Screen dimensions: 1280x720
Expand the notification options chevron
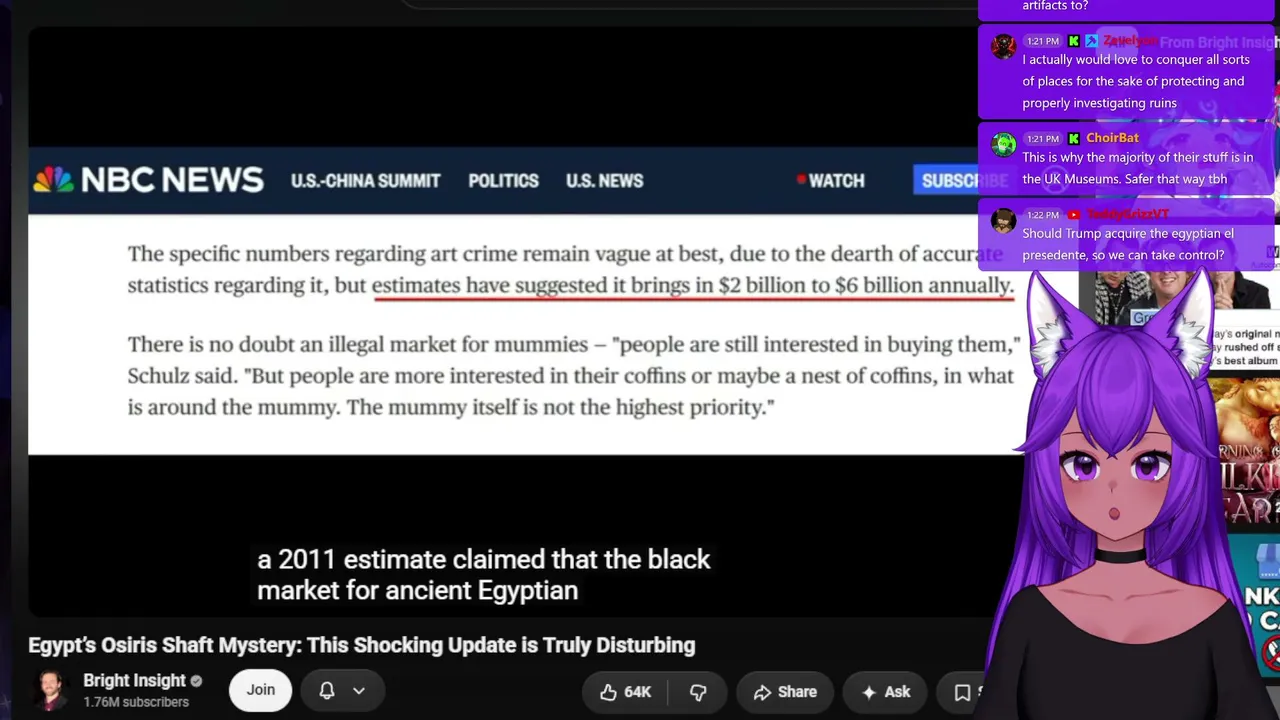tap(359, 691)
